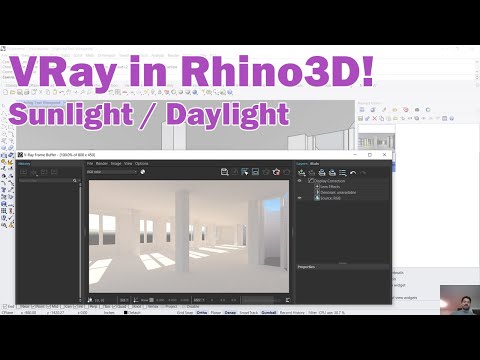The height and width of the screenshot is (360, 480).
Task: Toggle the Point osnap checkbox
Action: (33, 306)
